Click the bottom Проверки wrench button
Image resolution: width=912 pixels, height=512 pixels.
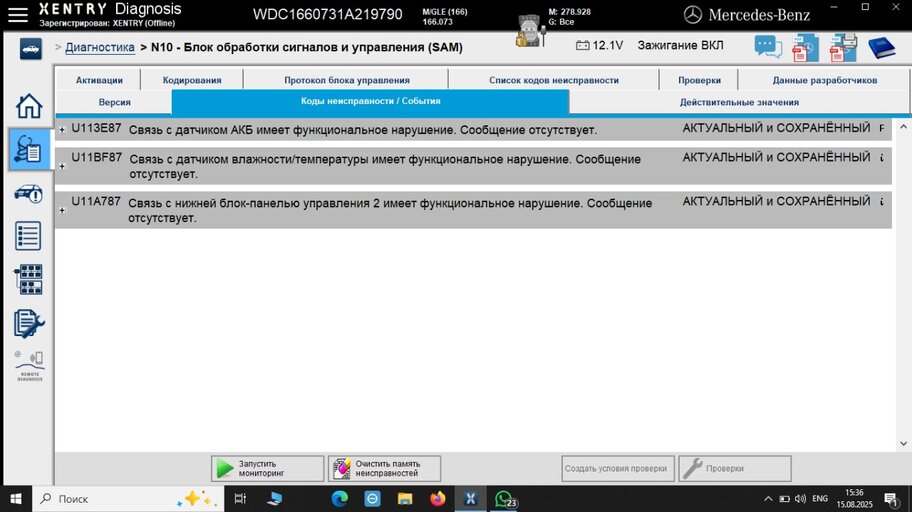tap(735, 468)
